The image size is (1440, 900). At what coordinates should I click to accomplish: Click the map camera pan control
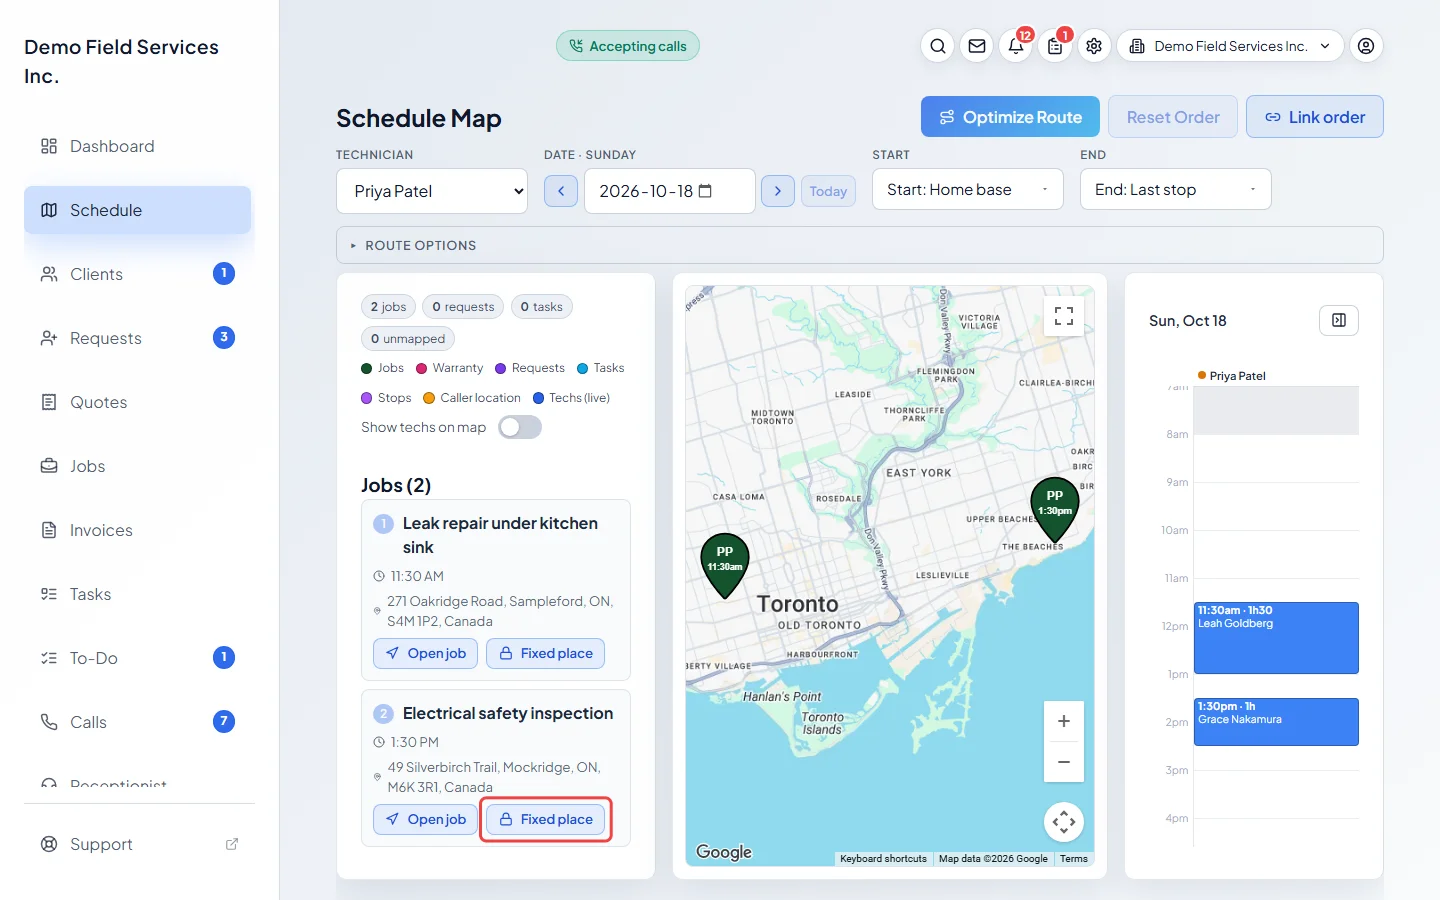(1064, 822)
